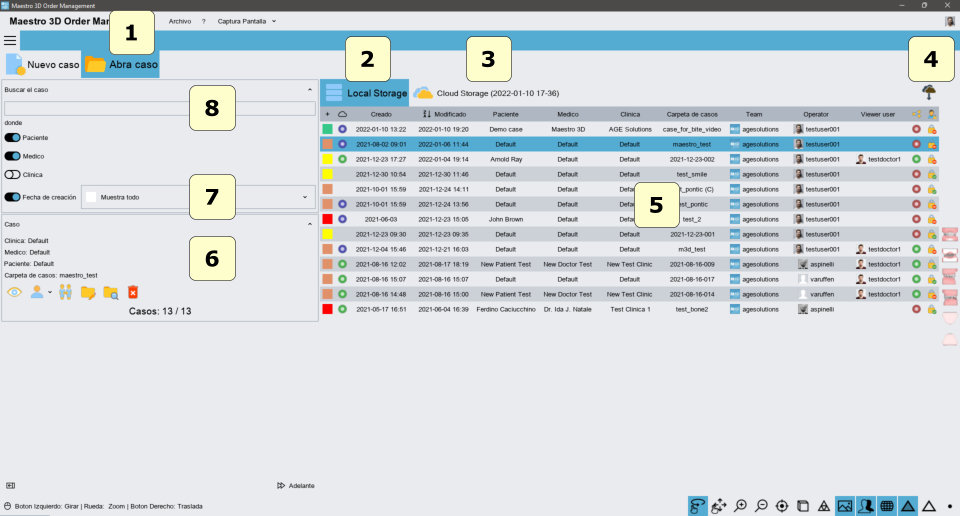Click the Carpeta de casos column header
Image resolution: width=960 pixels, height=516 pixels.
coord(692,114)
